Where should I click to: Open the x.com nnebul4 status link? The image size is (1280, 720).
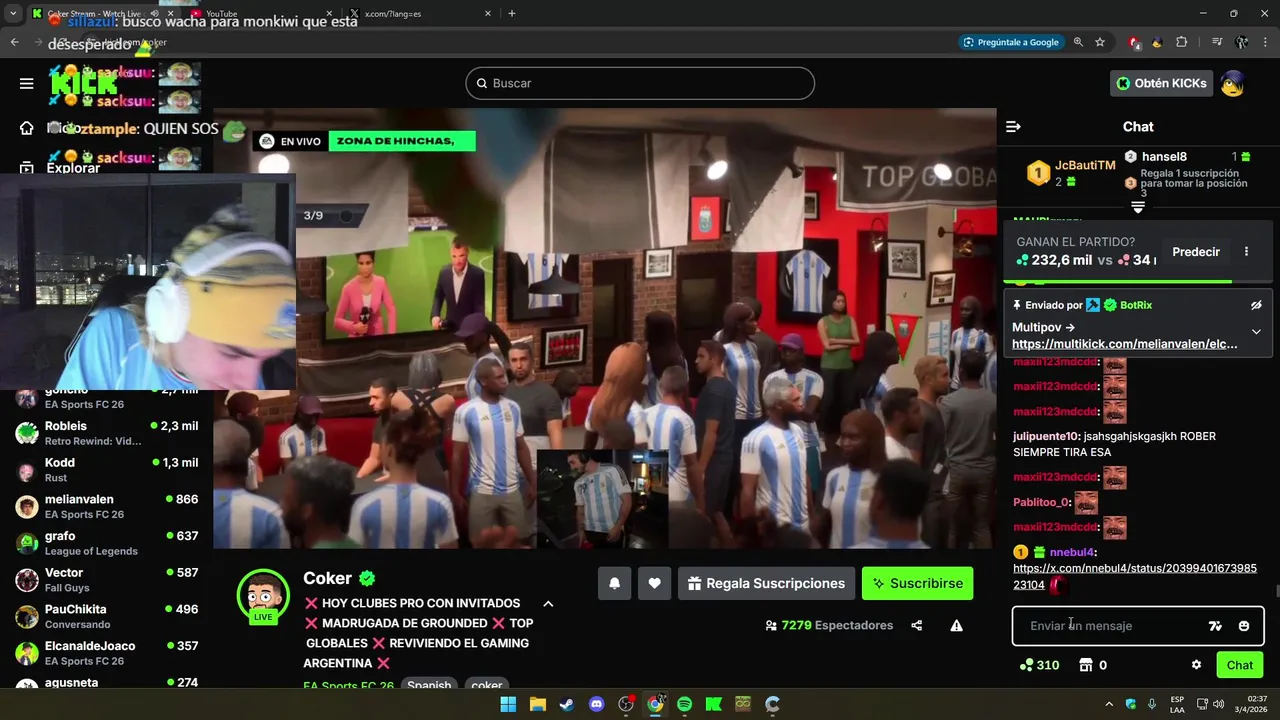[x=1135, y=577]
